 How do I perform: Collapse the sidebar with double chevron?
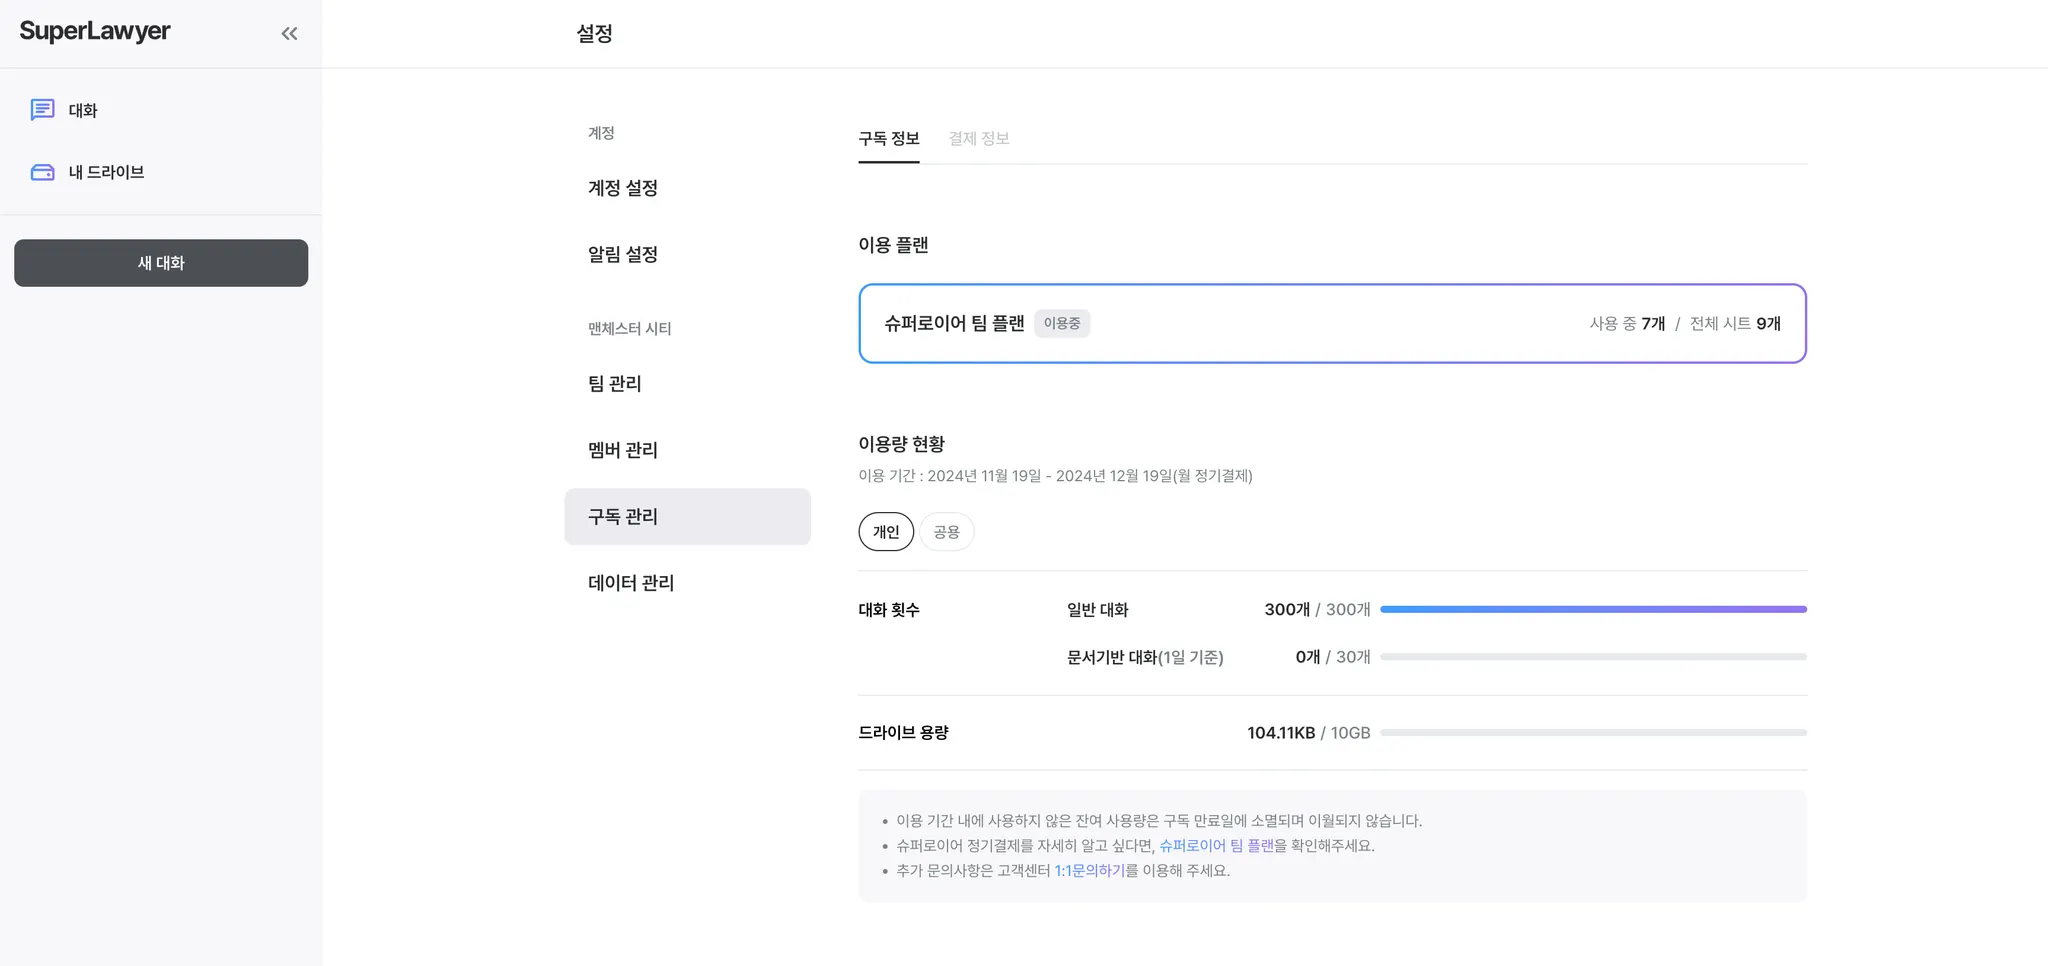(289, 34)
